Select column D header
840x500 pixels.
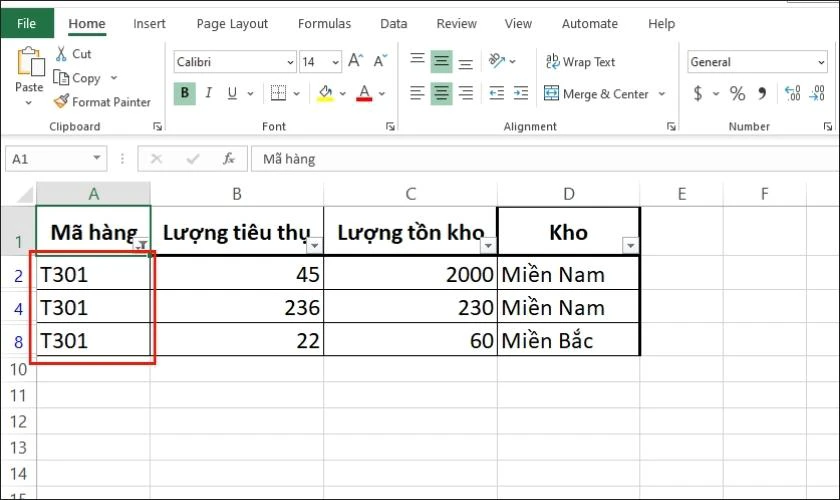(x=568, y=194)
